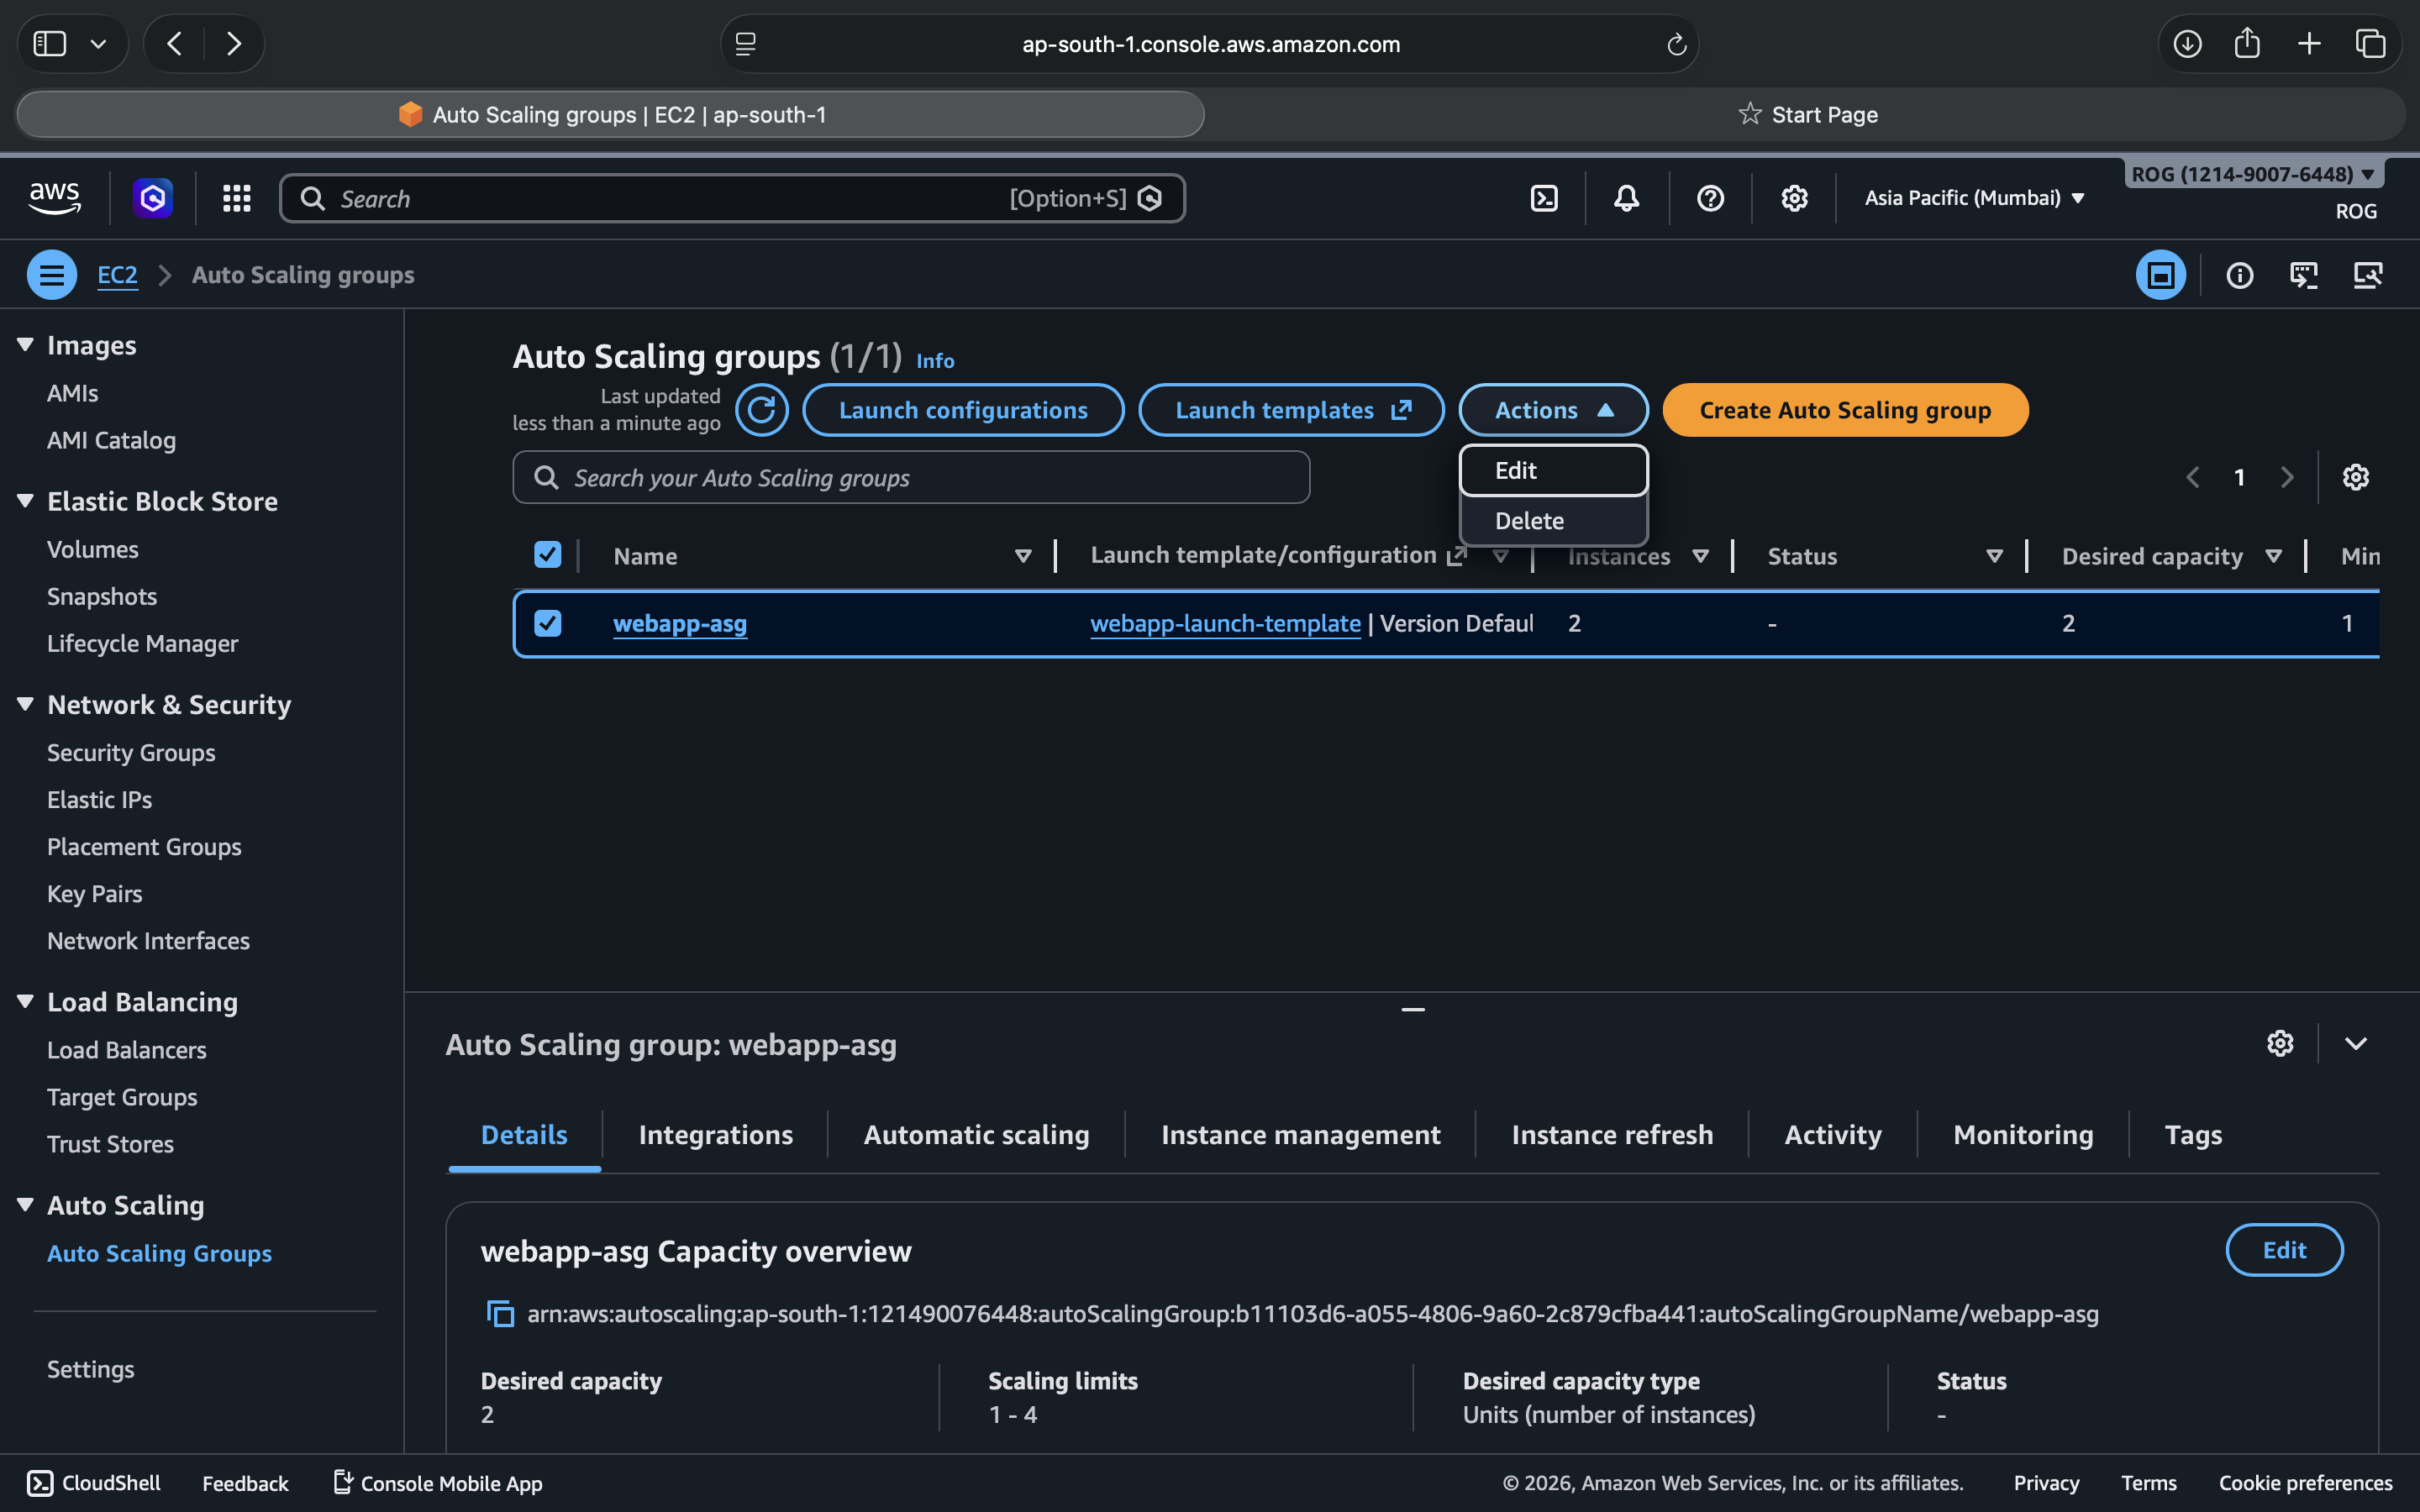Copy the webapp-asg ARN
The width and height of the screenshot is (2420, 1512).
point(499,1314)
